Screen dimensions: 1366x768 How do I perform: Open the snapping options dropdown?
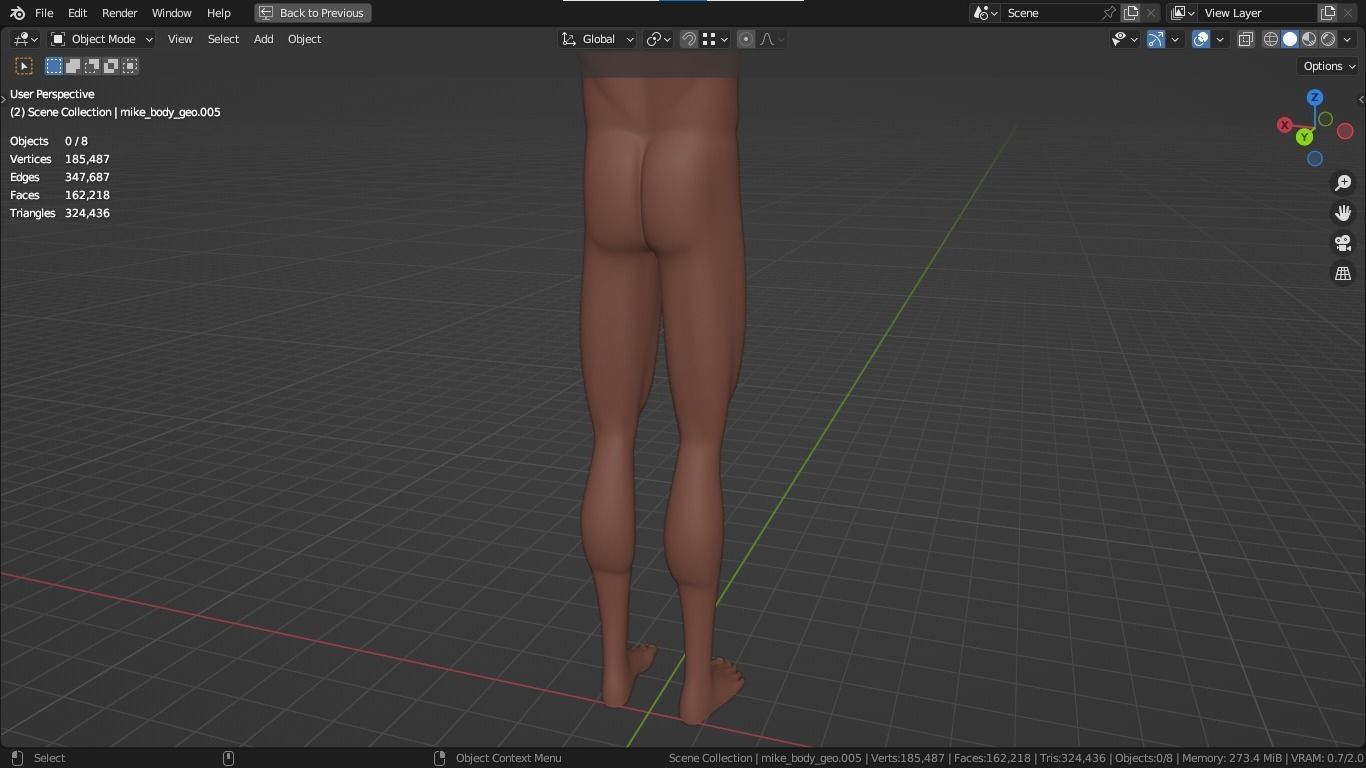[714, 39]
